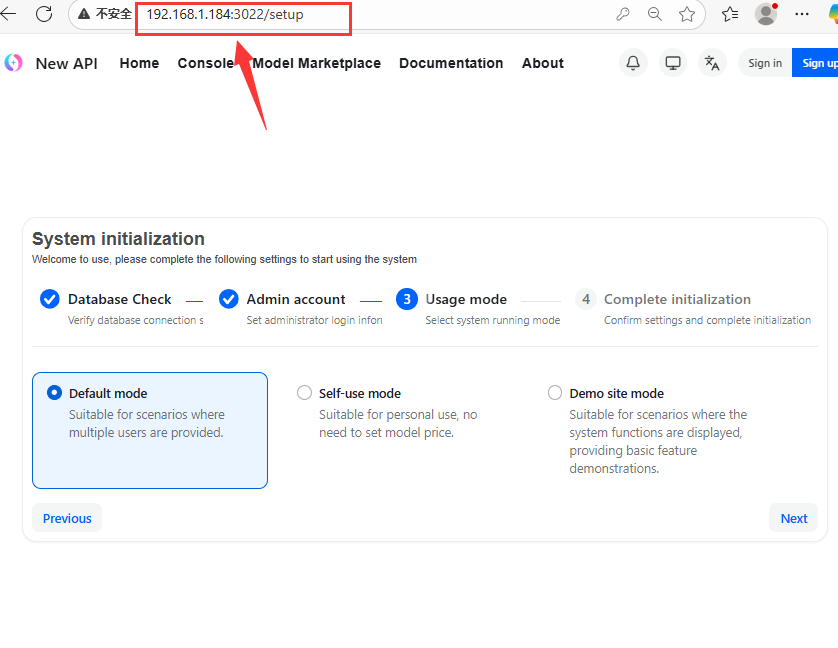Click the Sign in button

(765, 63)
